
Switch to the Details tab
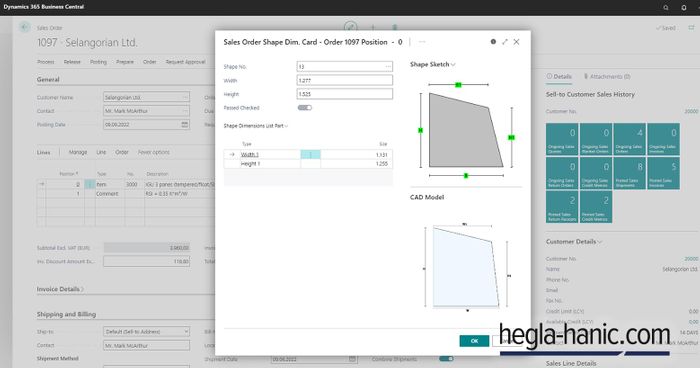tap(559, 76)
